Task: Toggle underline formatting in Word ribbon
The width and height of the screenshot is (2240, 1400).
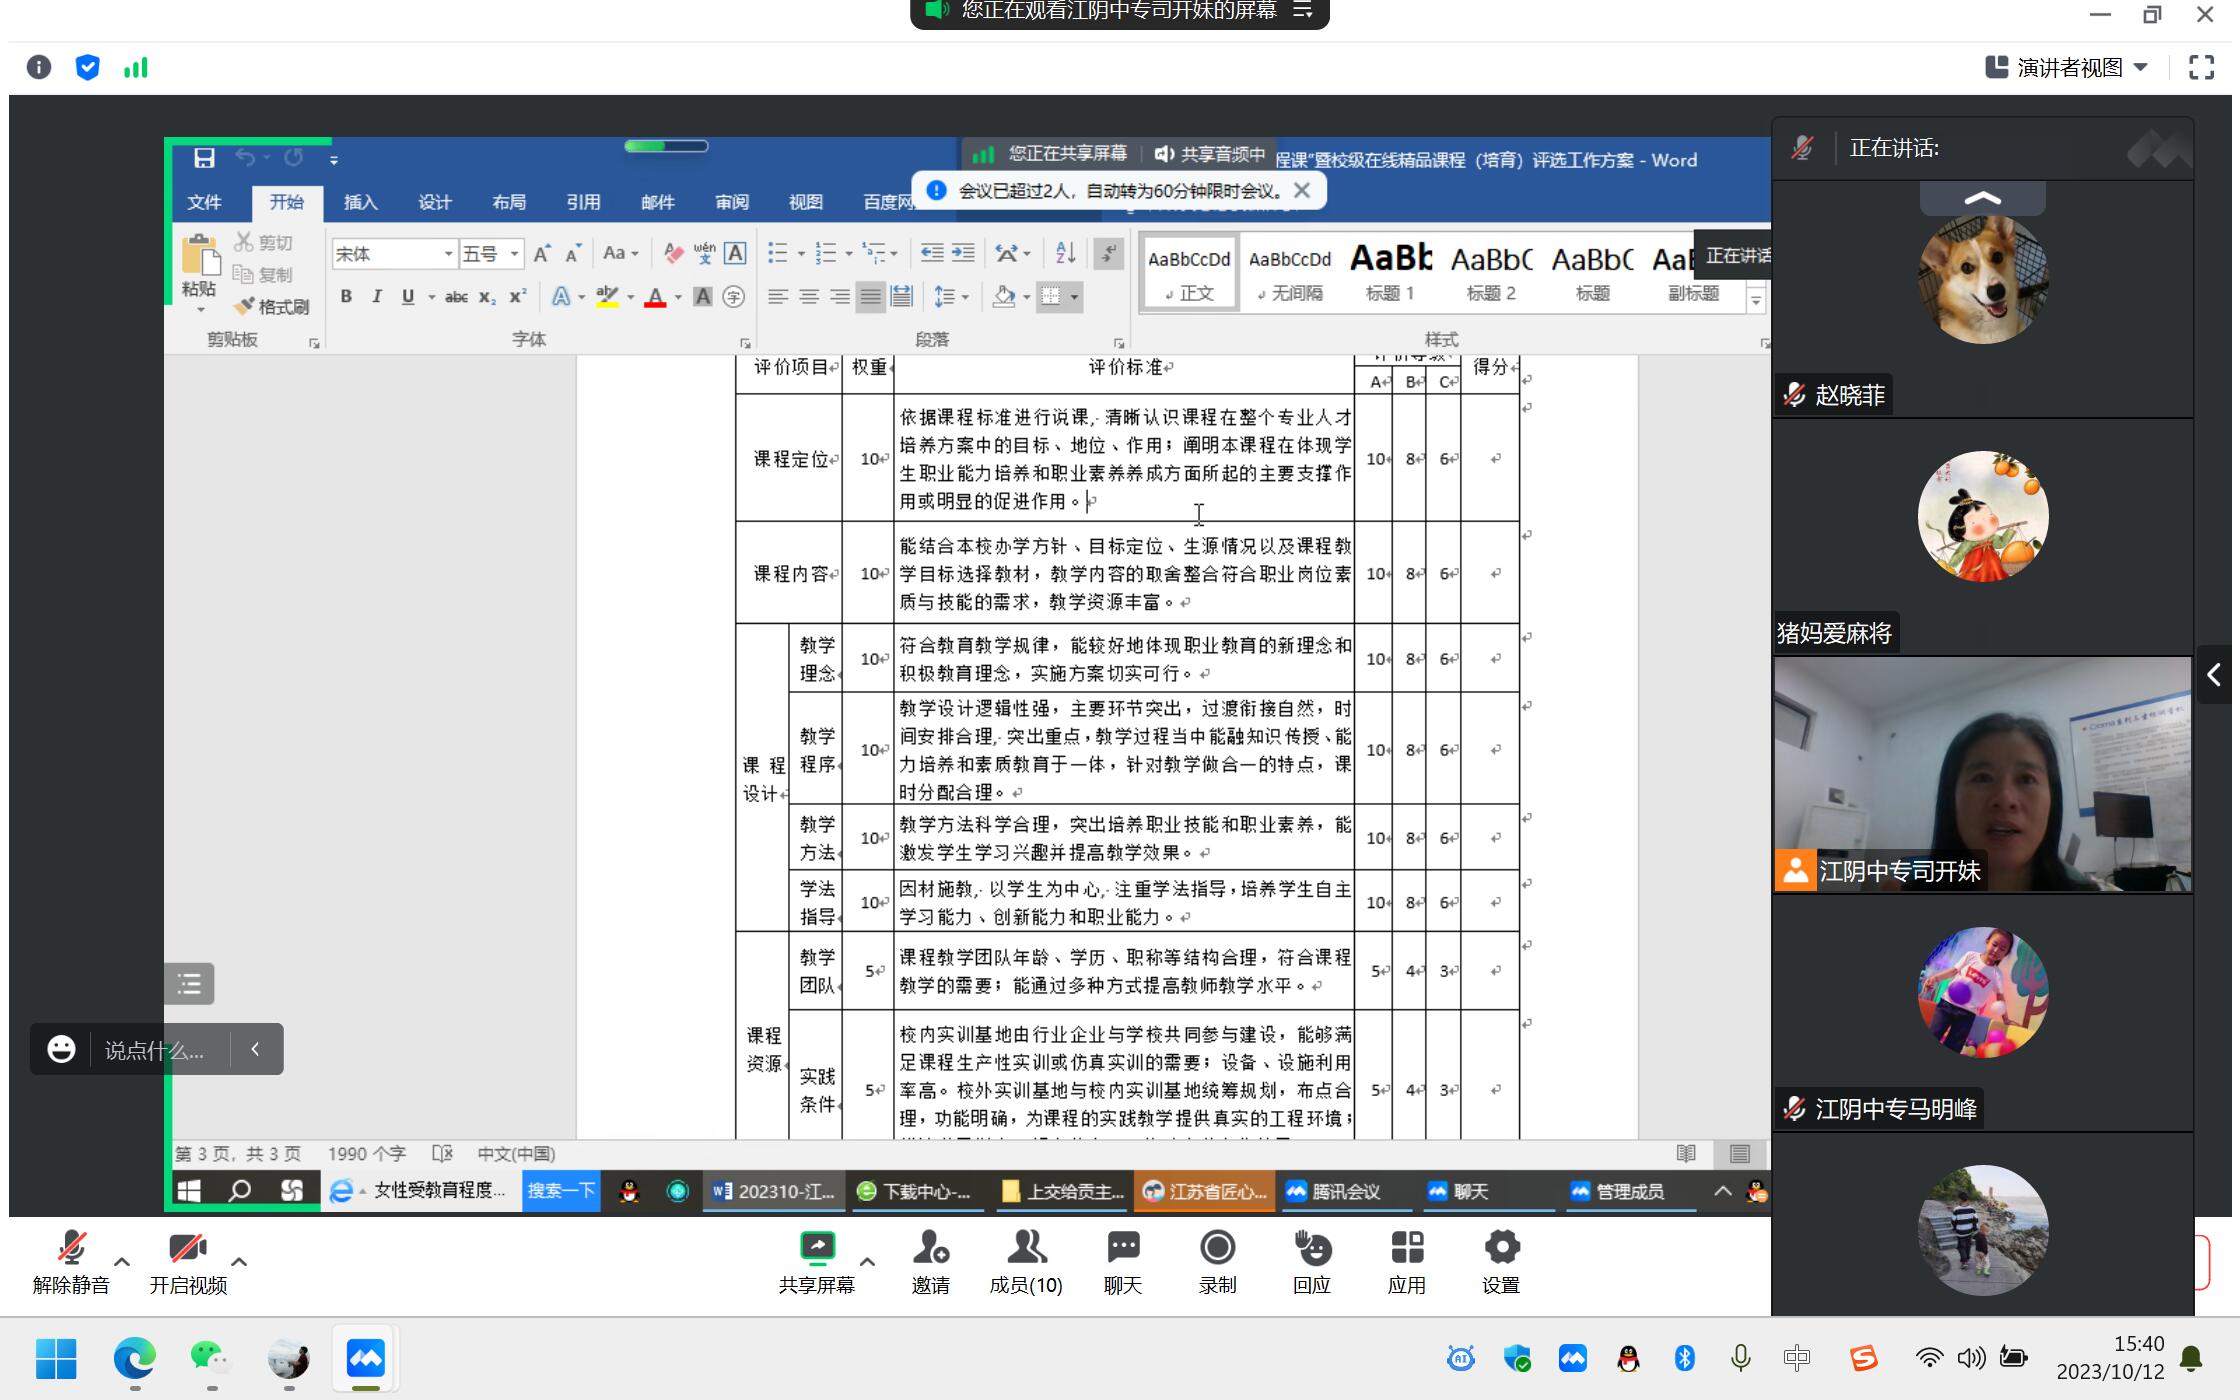Action: point(408,296)
